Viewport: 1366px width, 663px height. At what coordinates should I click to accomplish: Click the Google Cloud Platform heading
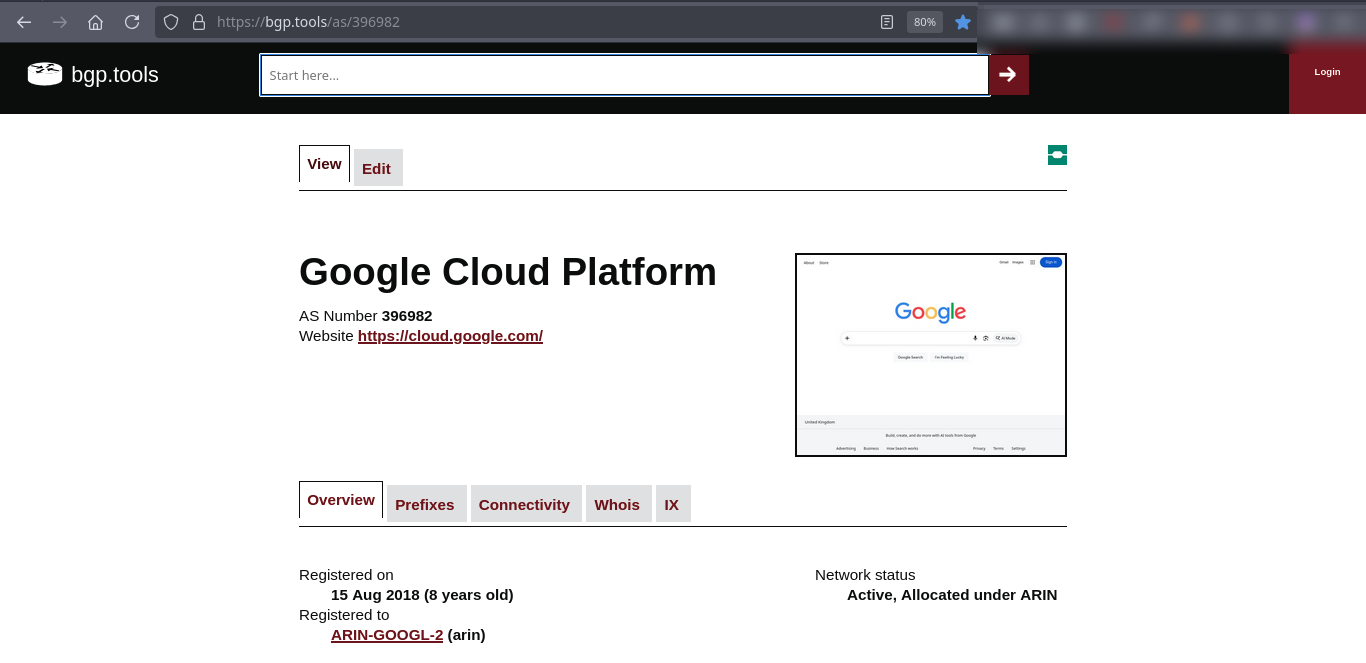tap(508, 272)
